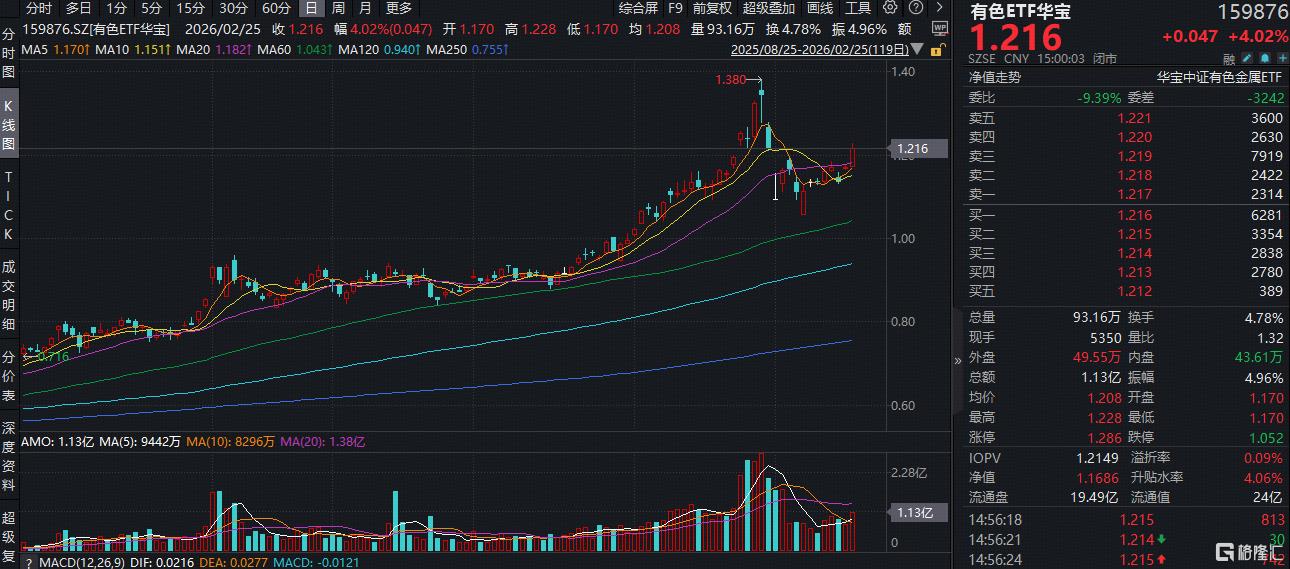Click the 有色ETF华宝 name in quote header
Screen dimensions: 1290x569
click(x=1020, y=12)
